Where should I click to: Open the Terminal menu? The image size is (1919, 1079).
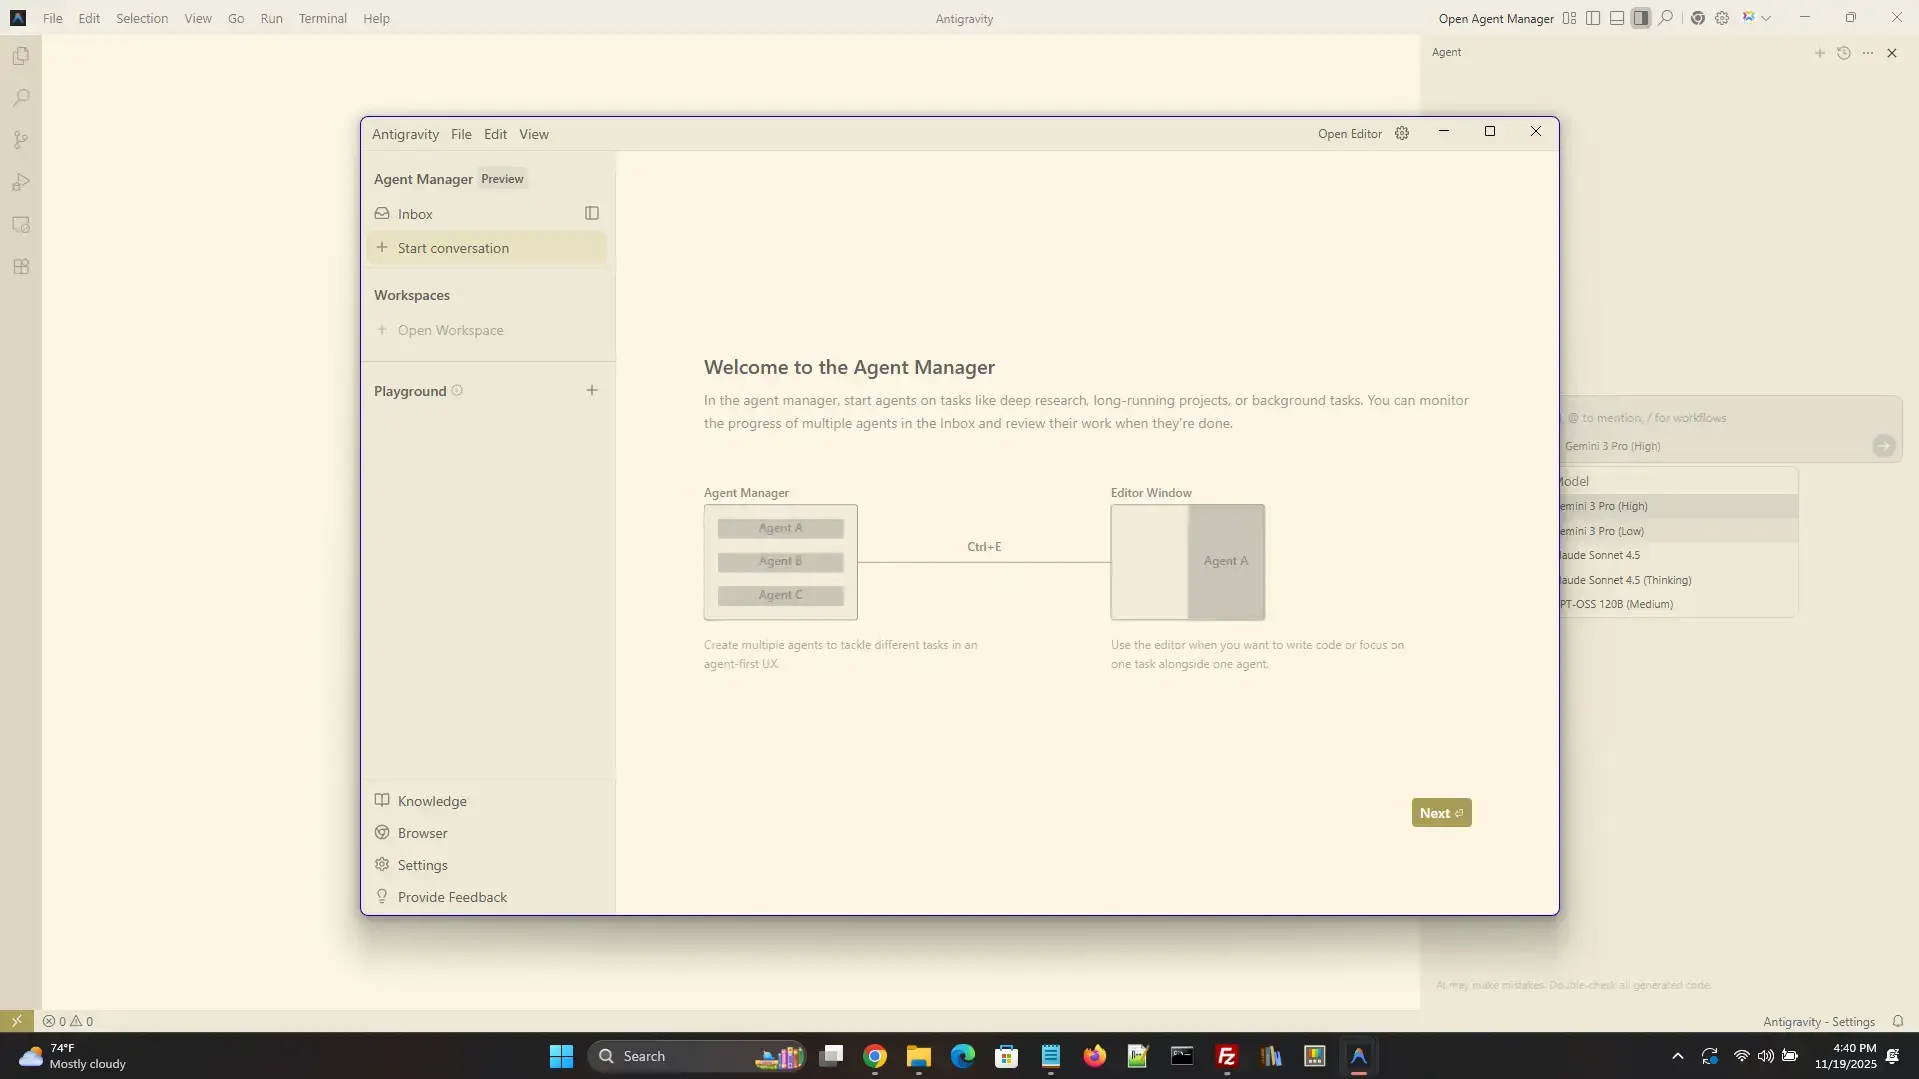point(322,18)
